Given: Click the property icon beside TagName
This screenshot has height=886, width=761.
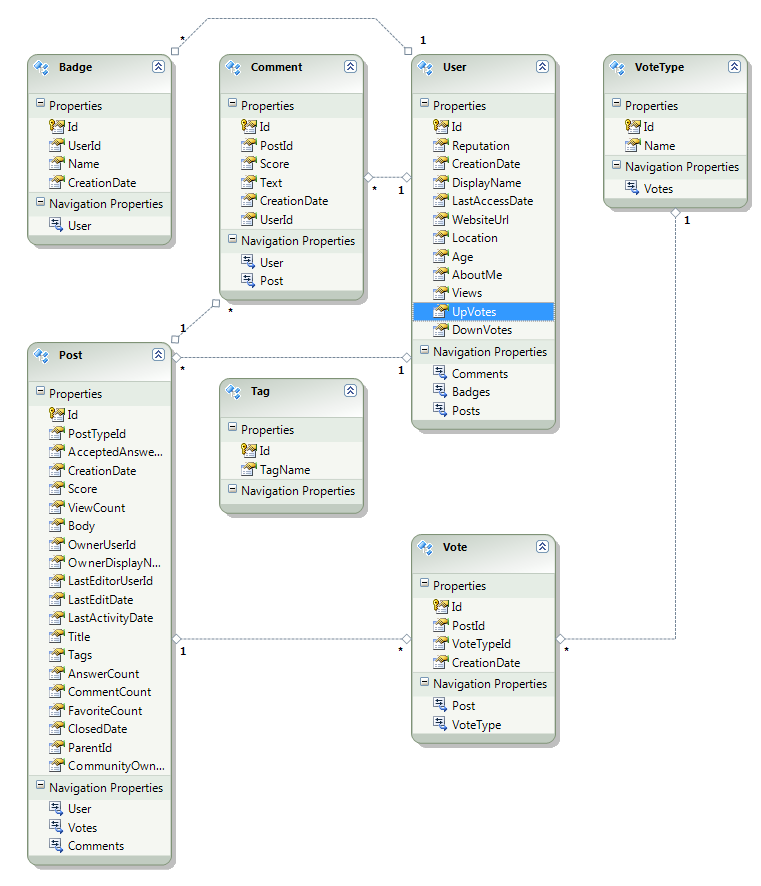Looking at the screenshot, I should point(249,469).
